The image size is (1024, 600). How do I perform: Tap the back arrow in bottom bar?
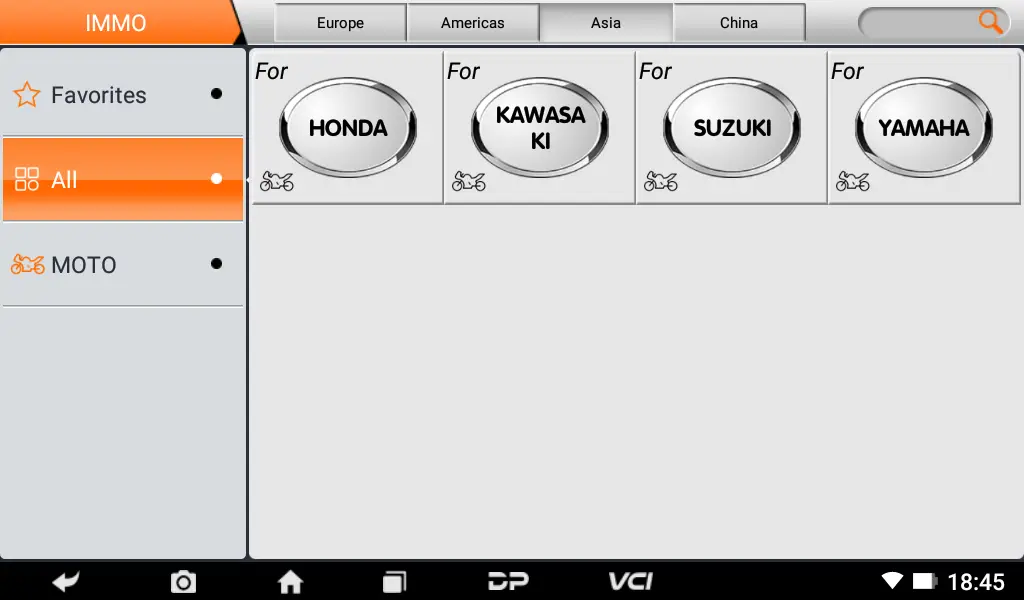point(66,580)
